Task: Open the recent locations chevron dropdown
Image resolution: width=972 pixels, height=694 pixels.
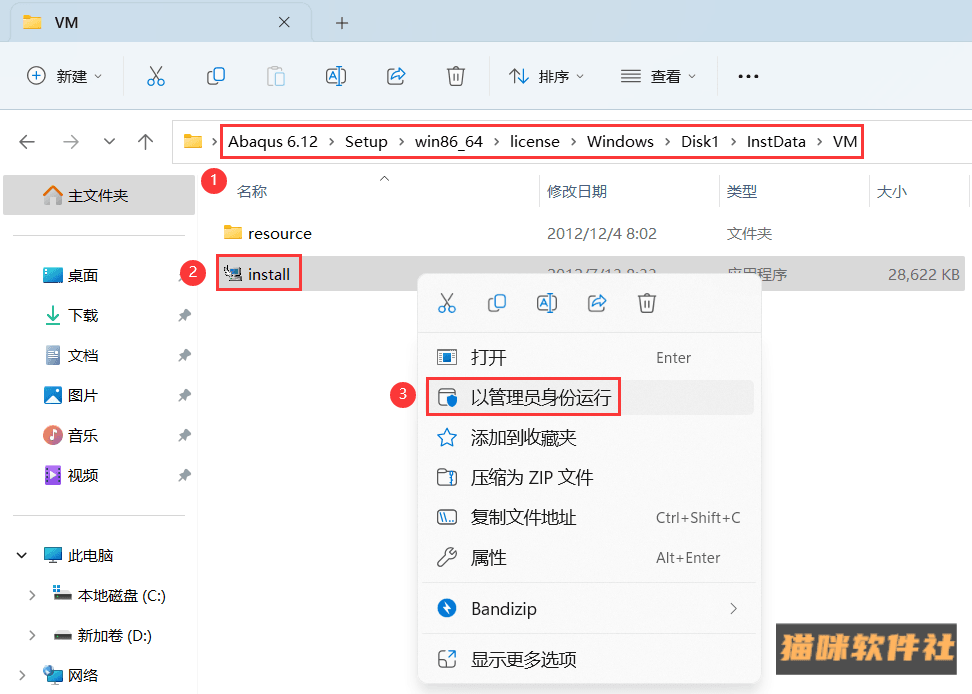Action: tap(109, 142)
